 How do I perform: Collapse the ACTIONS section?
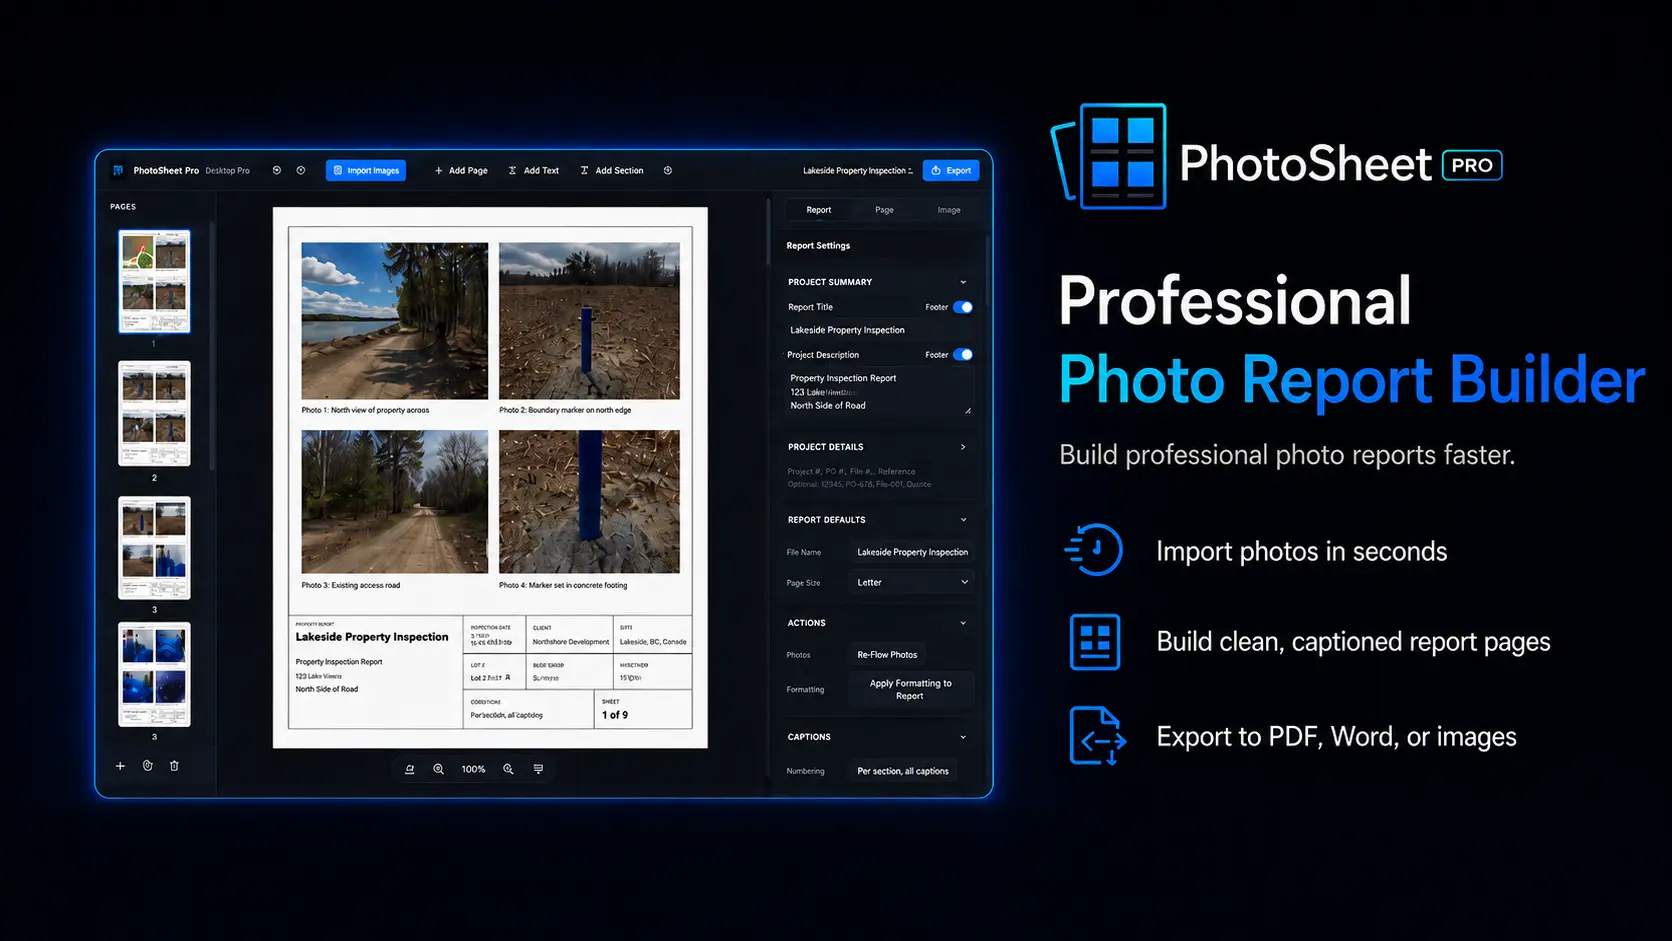(963, 623)
